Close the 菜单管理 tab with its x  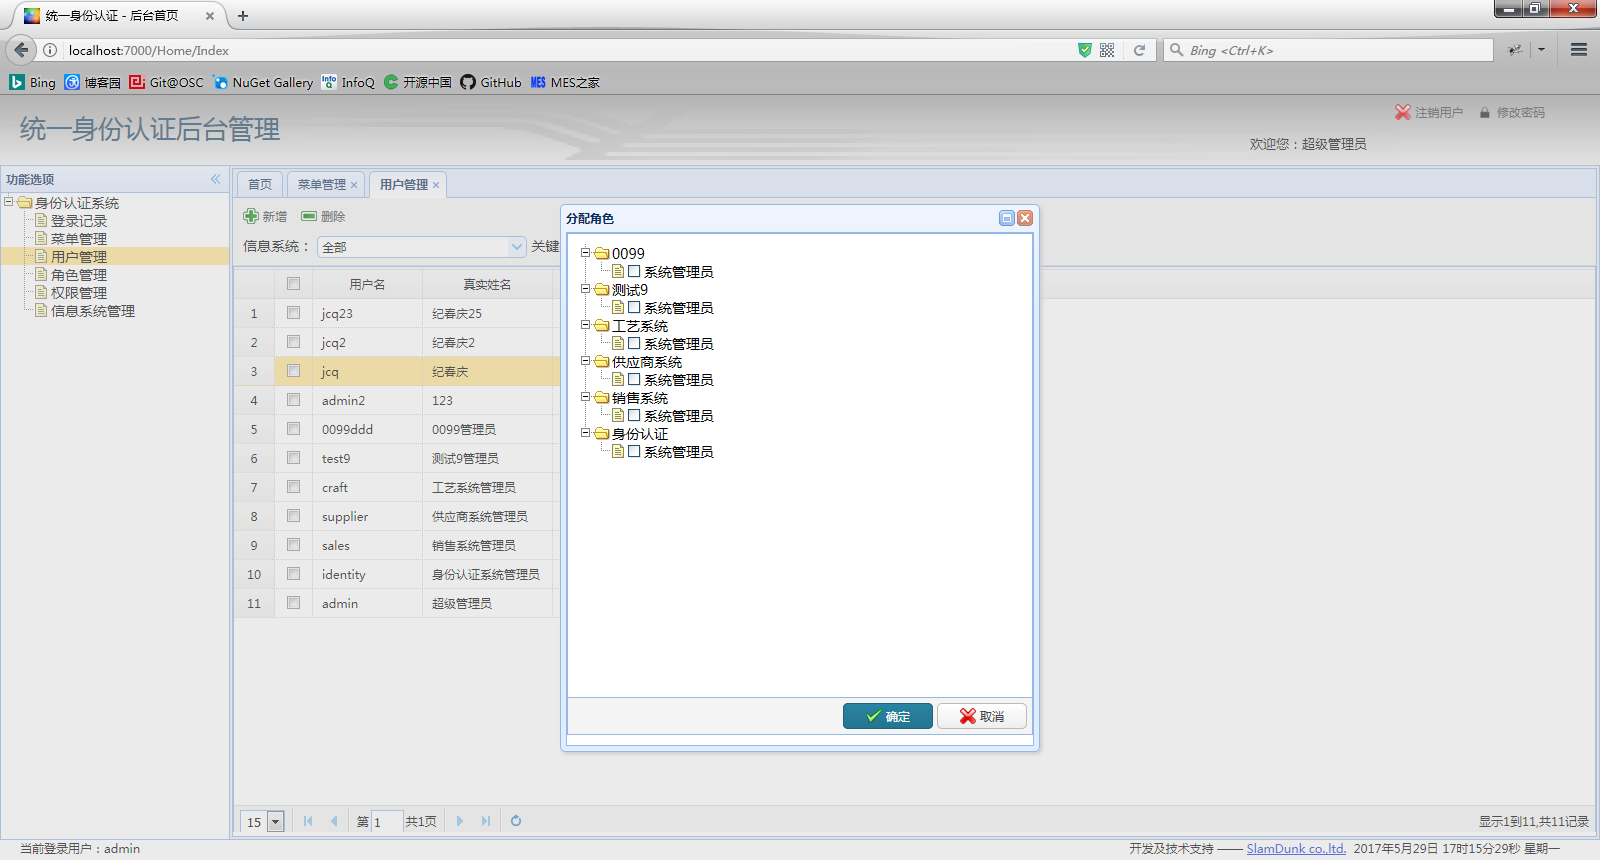click(x=354, y=185)
